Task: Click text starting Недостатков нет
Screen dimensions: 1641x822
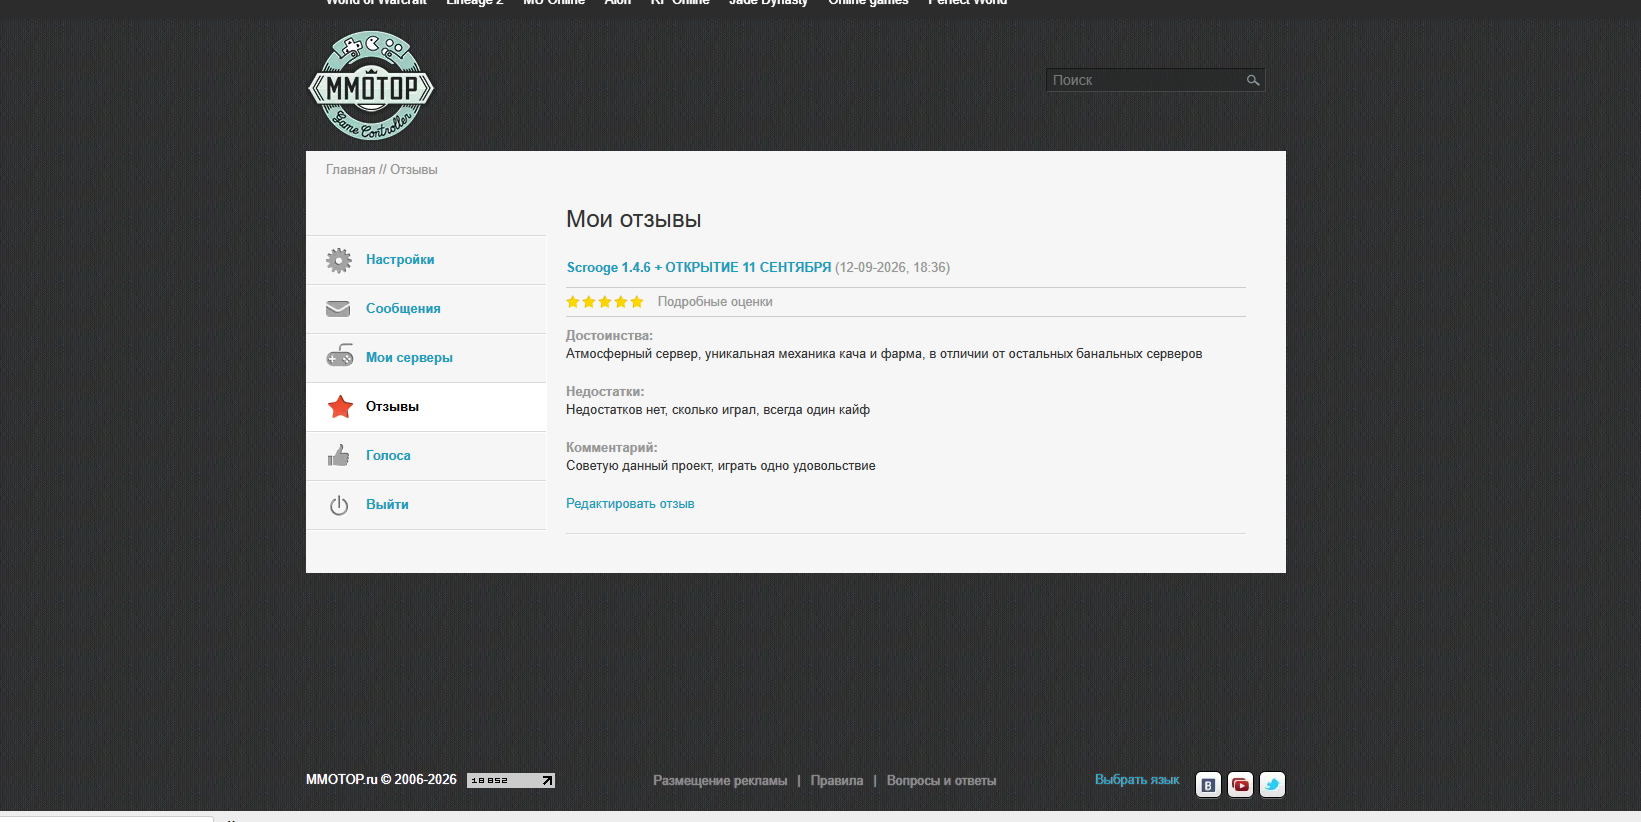Action: click(718, 410)
